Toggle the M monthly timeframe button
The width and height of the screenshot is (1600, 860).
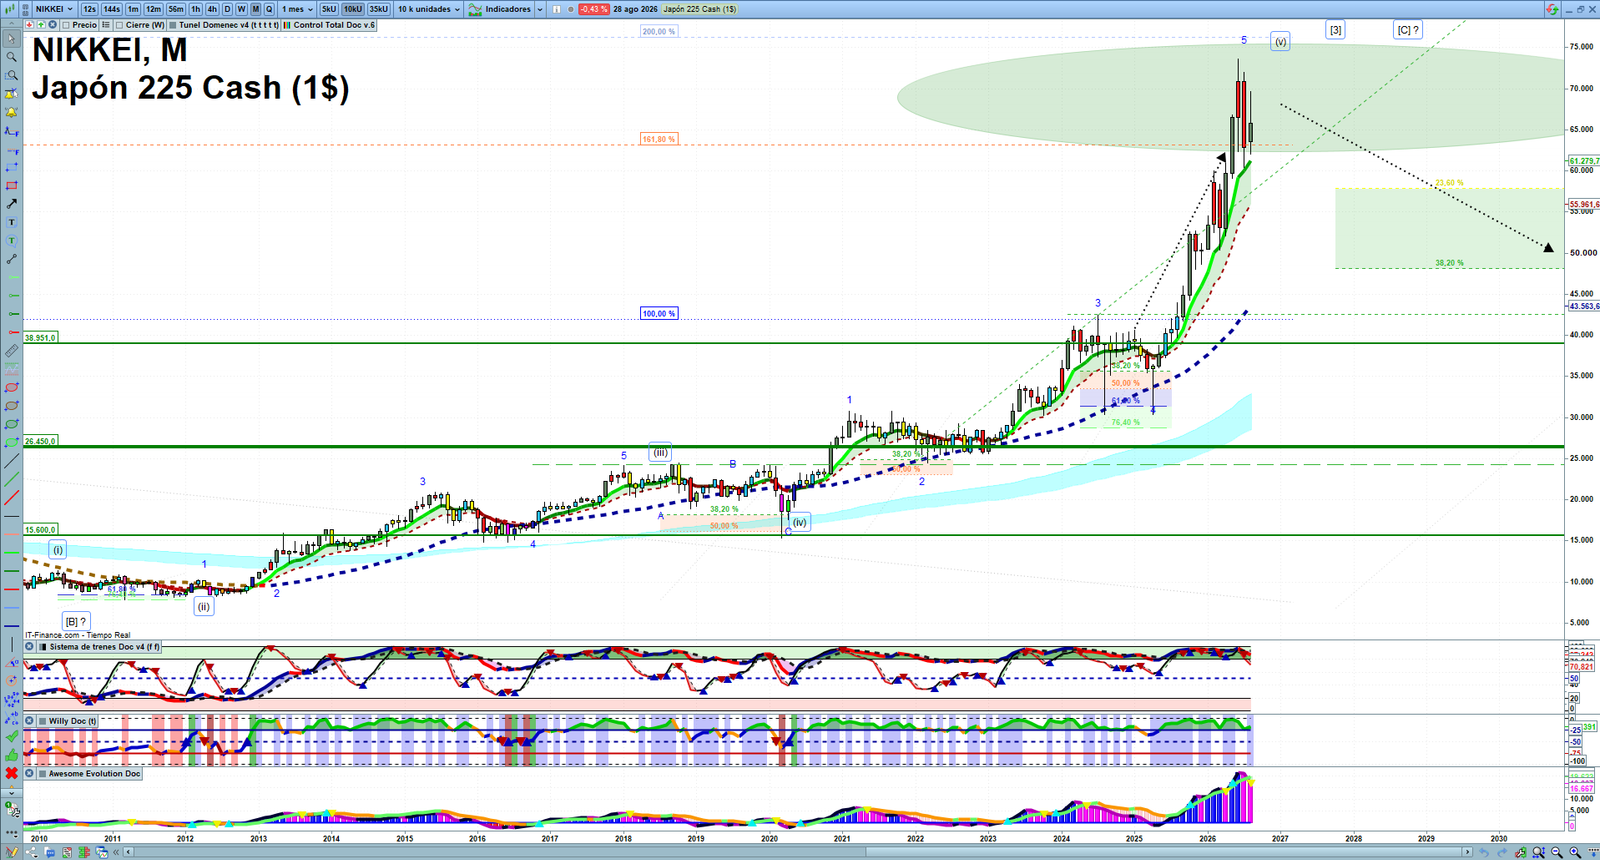coord(255,9)
